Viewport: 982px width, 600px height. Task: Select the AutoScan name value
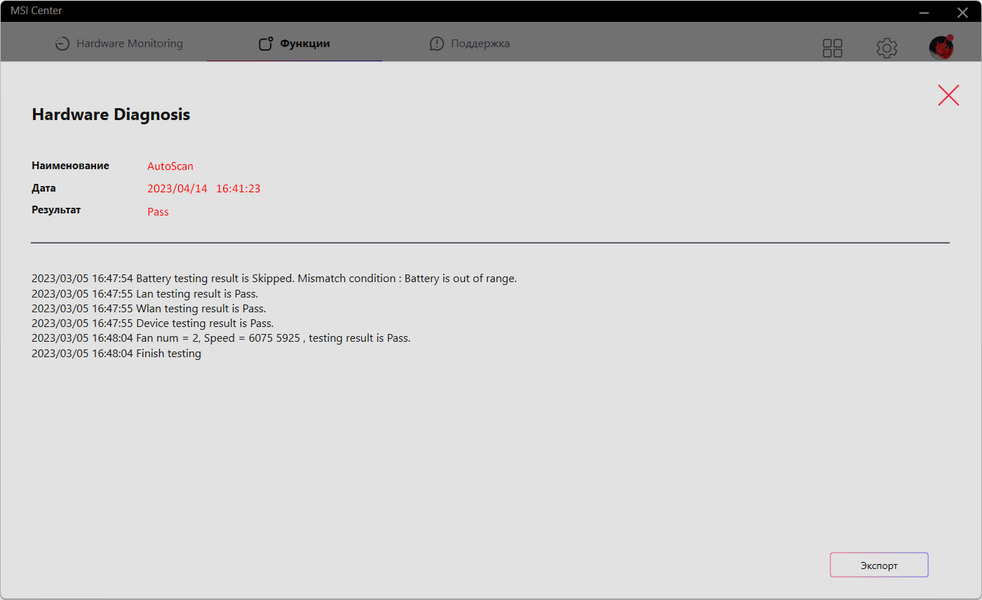point(170,166)
